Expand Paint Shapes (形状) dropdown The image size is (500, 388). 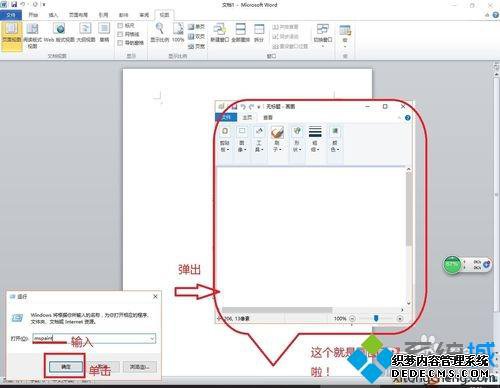pyautogui.click(x=297, y=139)
